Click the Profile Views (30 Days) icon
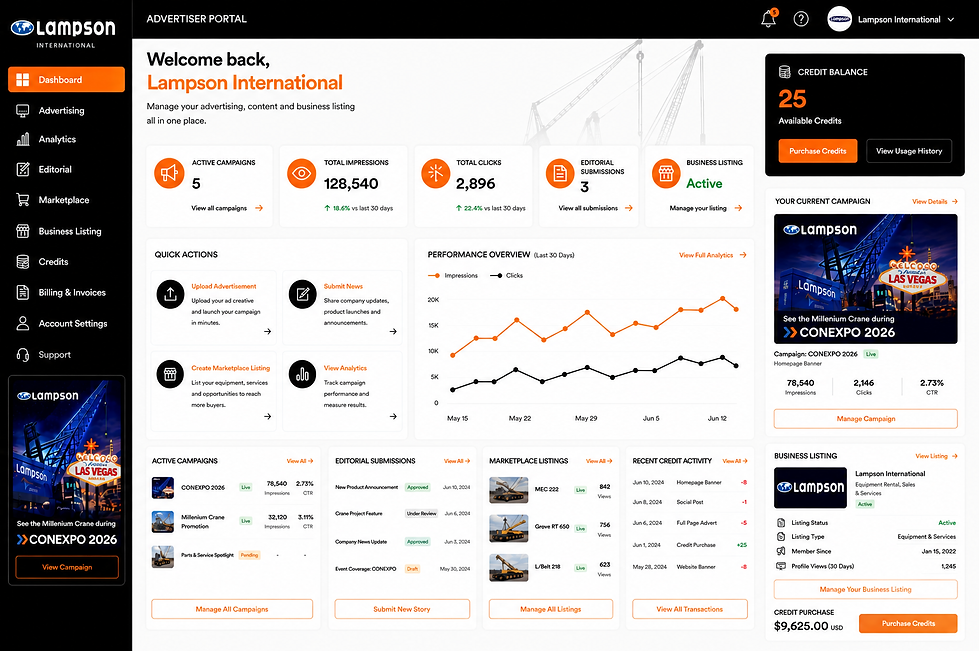 (780, 566)
